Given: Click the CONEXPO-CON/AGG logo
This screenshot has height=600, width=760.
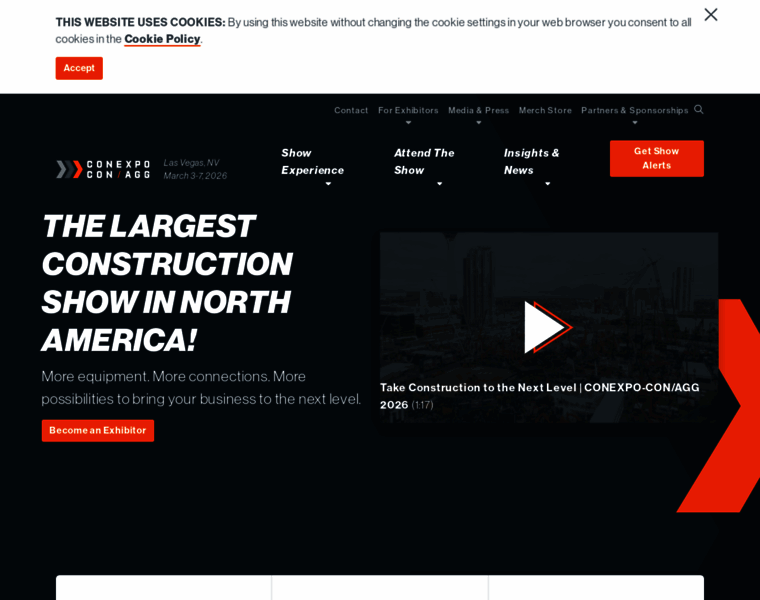Looking at the screenshot, I should [103, 169].
